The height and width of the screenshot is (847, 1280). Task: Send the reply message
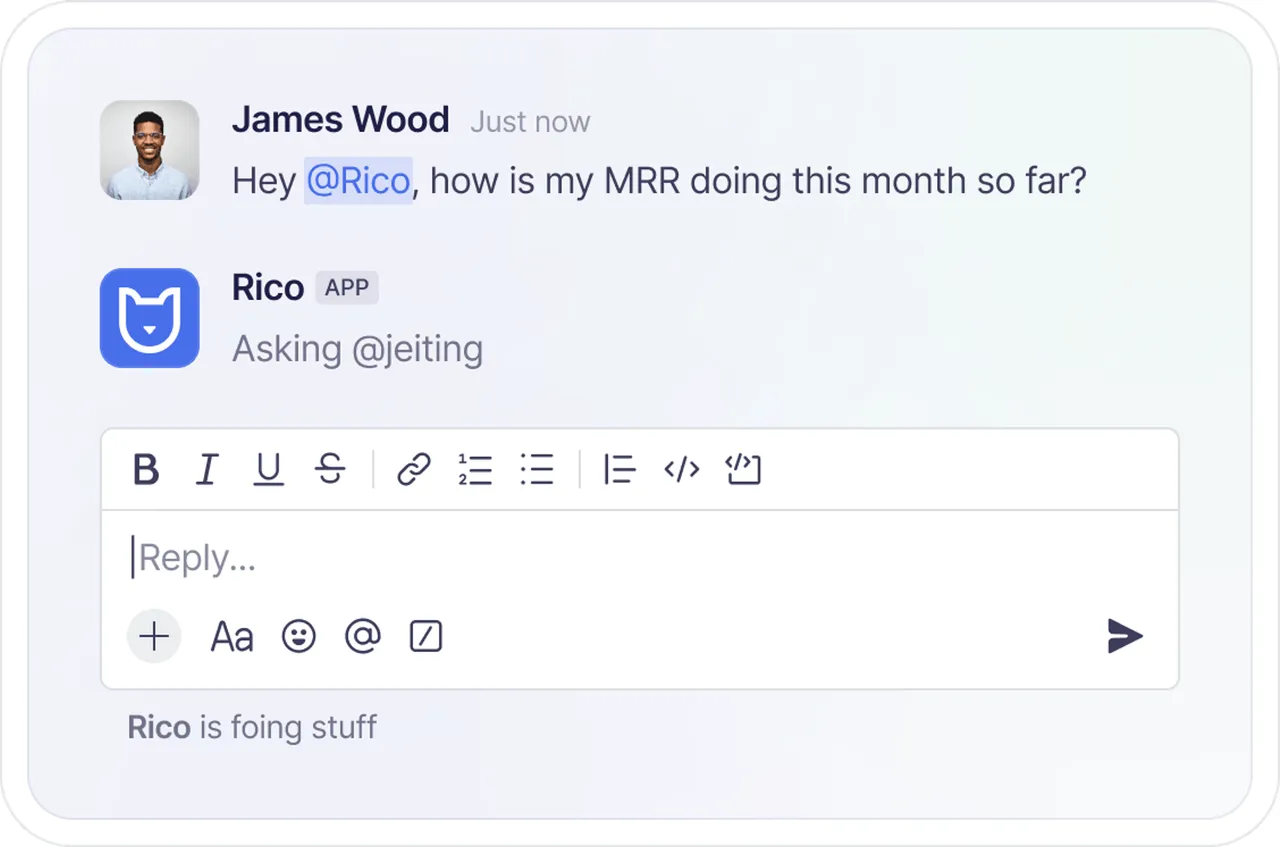(1125, 636)
